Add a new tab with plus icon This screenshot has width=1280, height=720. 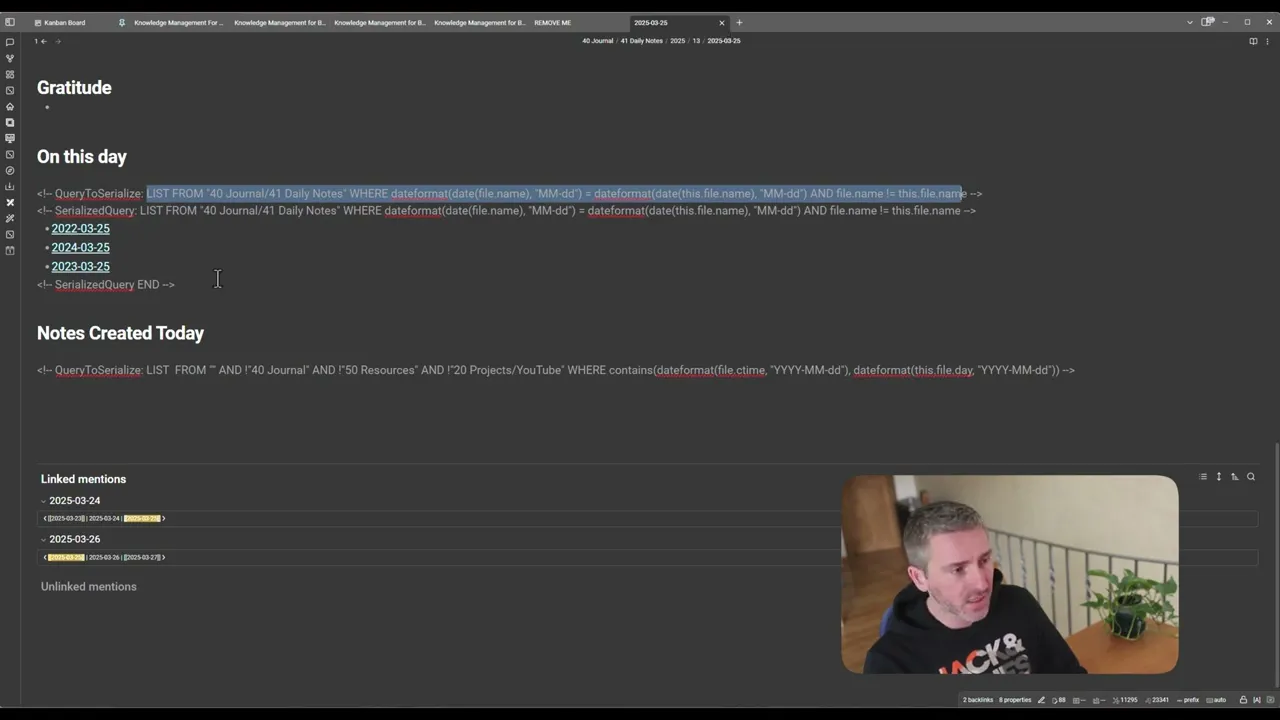click(739, 22)
